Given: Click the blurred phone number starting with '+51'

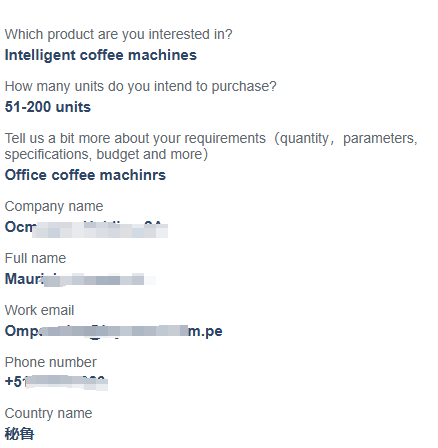Looking at the screenshot, I should [x=56, y=382].
